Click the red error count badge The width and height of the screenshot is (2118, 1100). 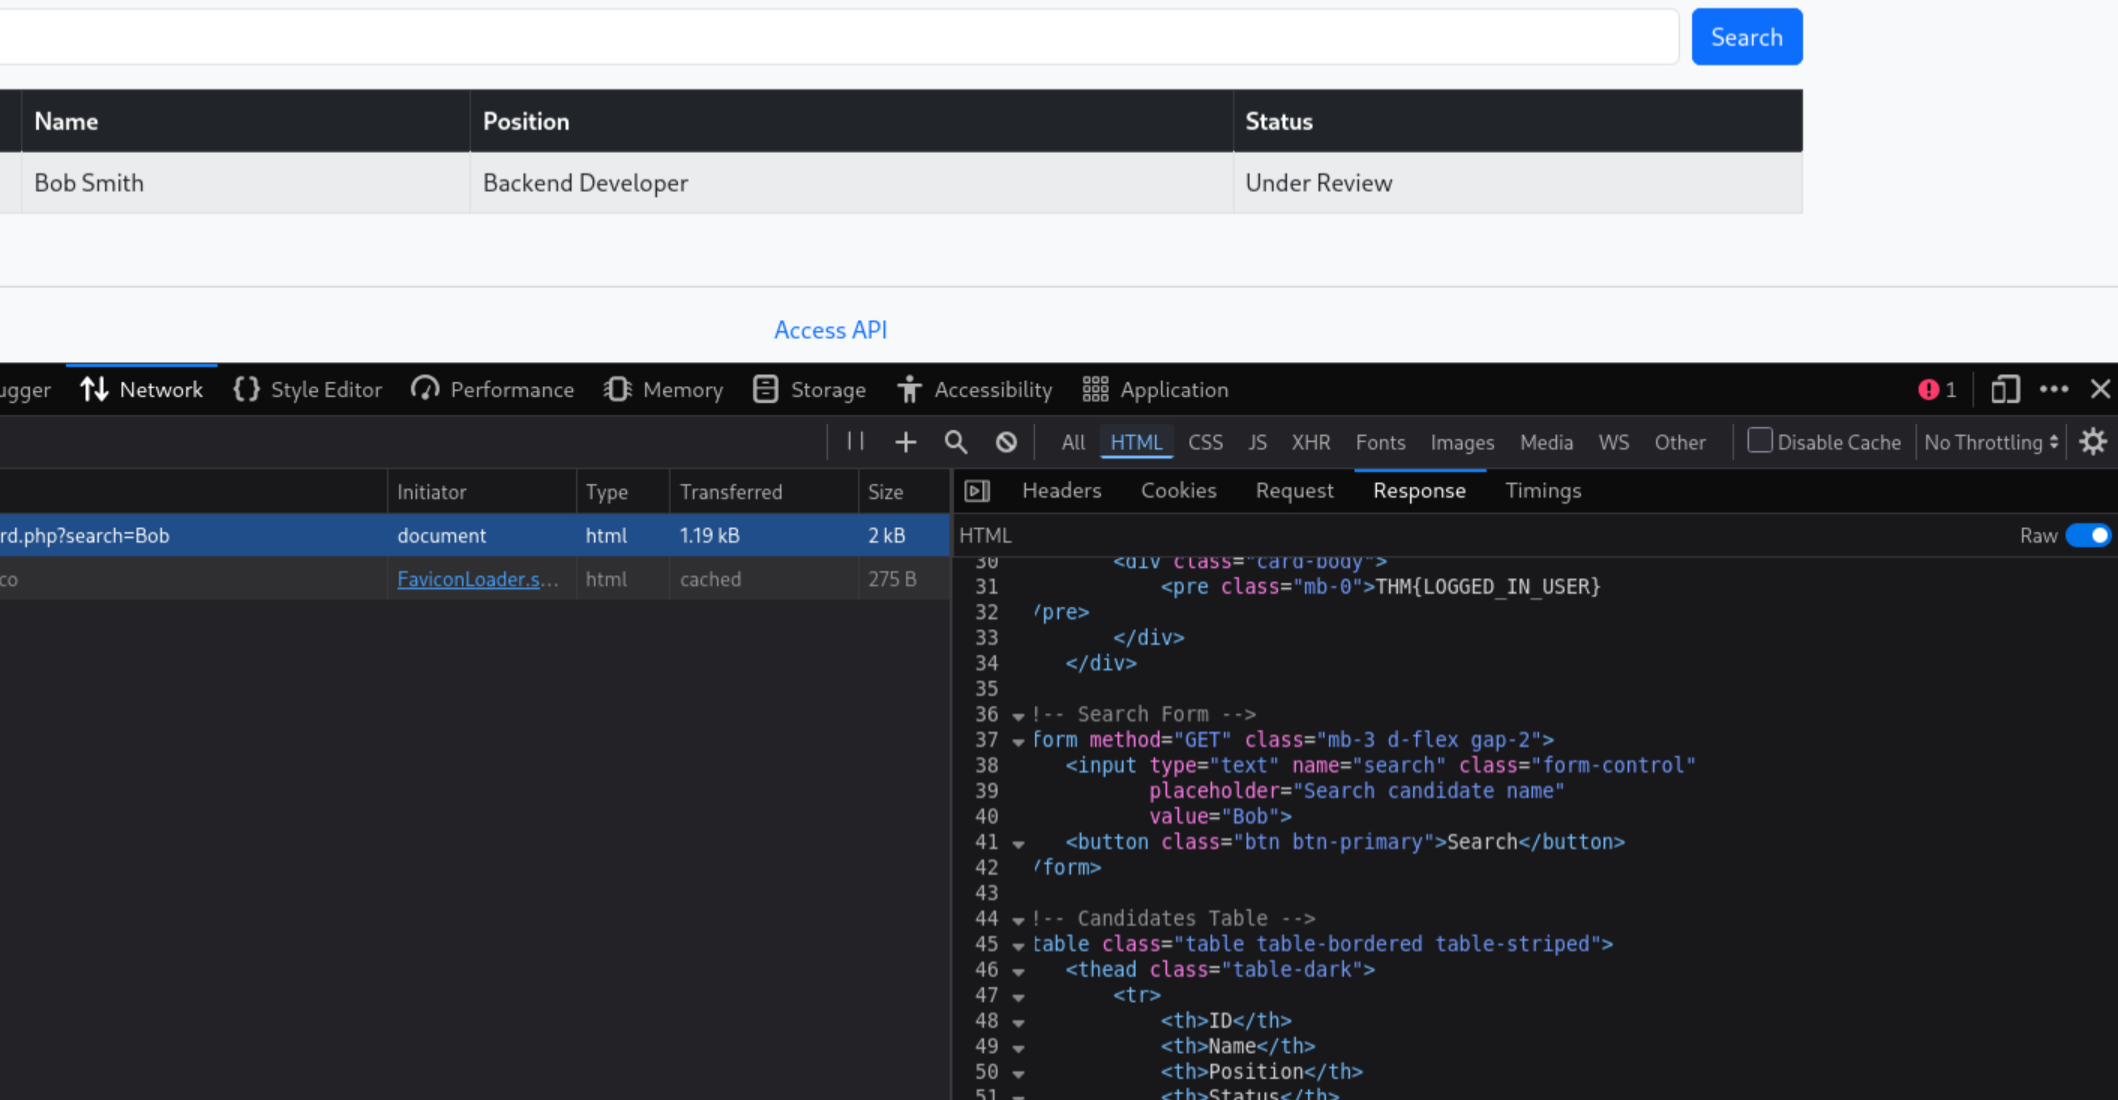1937,390
